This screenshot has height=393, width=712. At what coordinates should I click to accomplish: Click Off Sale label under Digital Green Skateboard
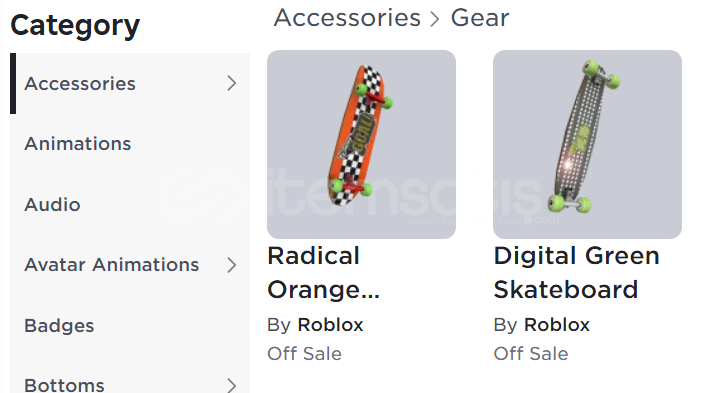coord(531,353)
